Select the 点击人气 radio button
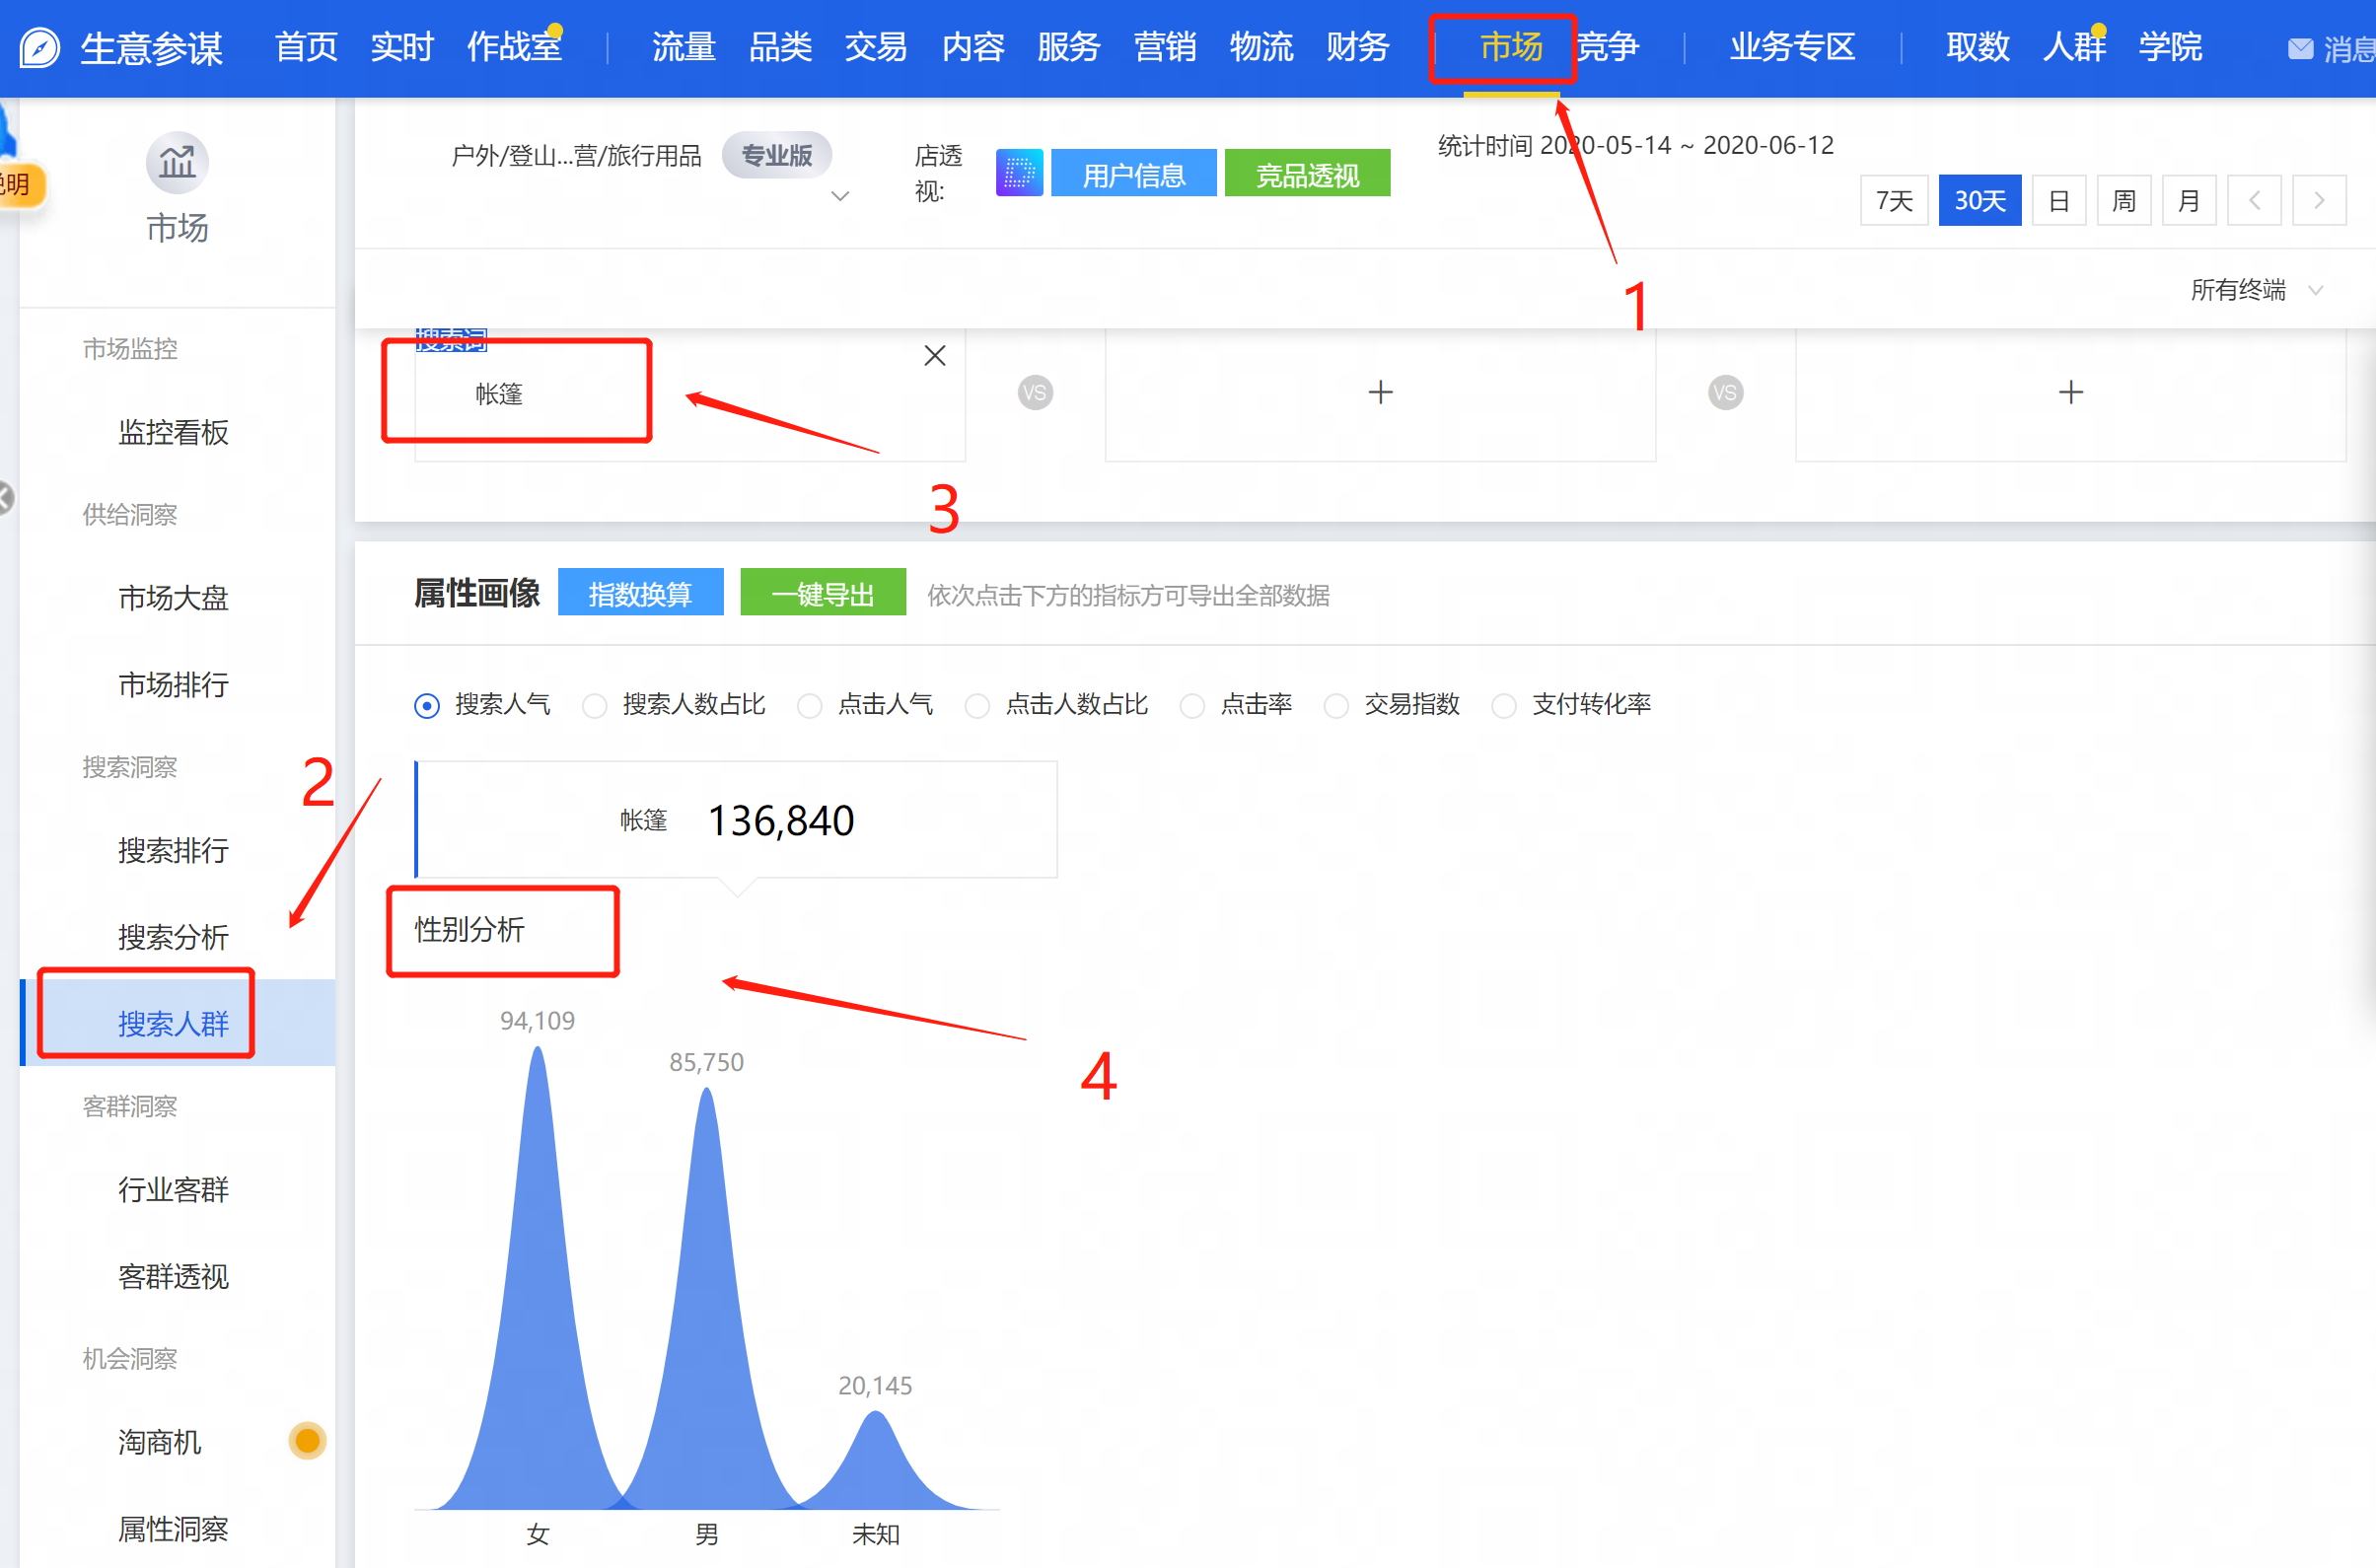 810,706
